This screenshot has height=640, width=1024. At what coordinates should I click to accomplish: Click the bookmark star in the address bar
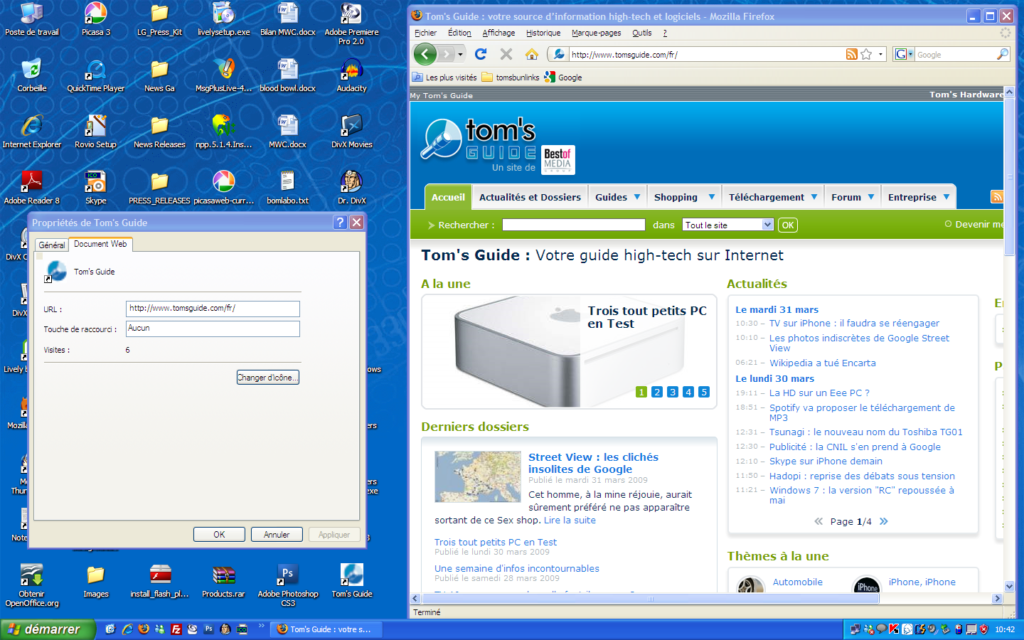(x=866, y=54)
